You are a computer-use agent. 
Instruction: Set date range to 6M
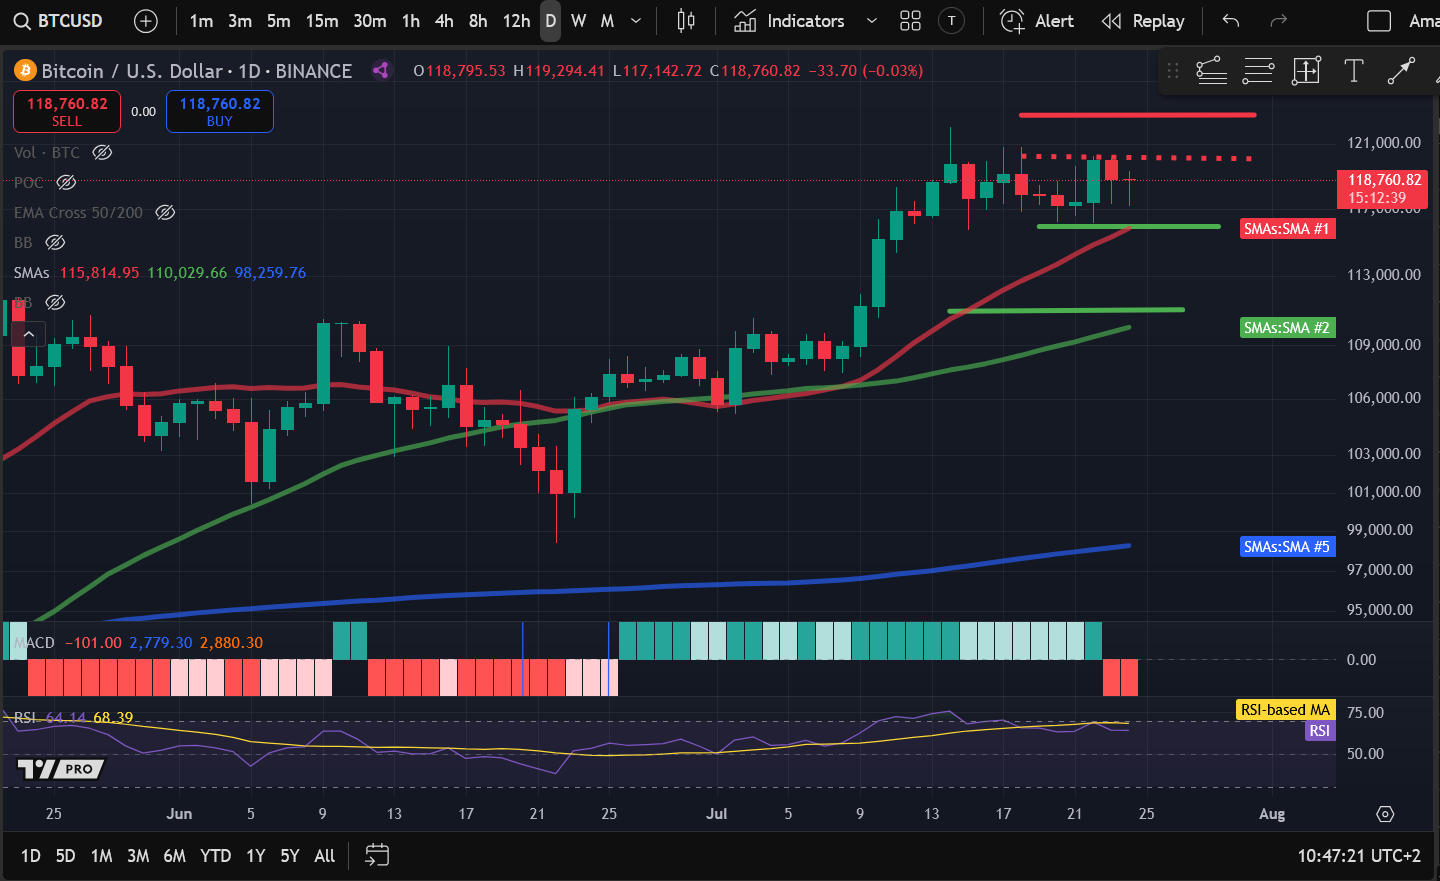[174, 856]
